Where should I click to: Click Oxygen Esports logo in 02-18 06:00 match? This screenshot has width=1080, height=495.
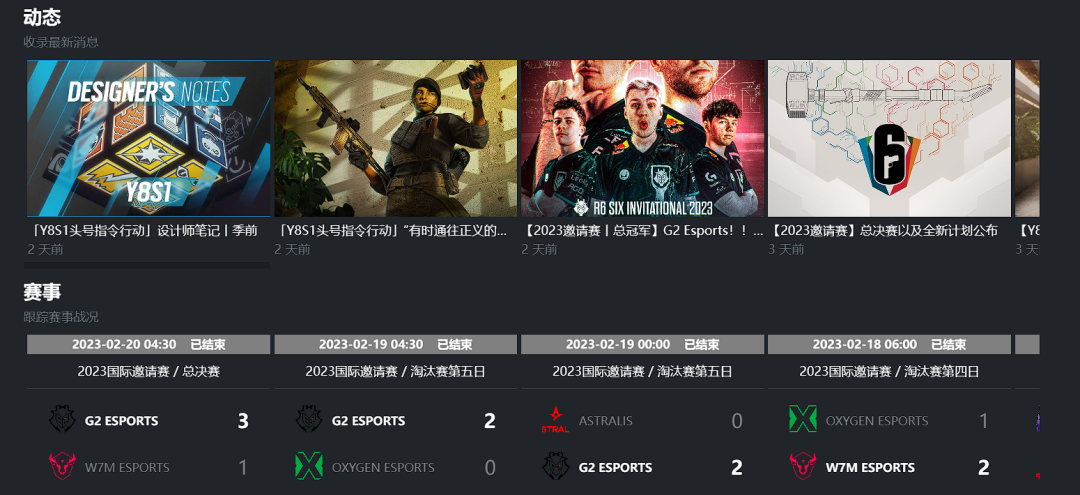coord(802,419)
